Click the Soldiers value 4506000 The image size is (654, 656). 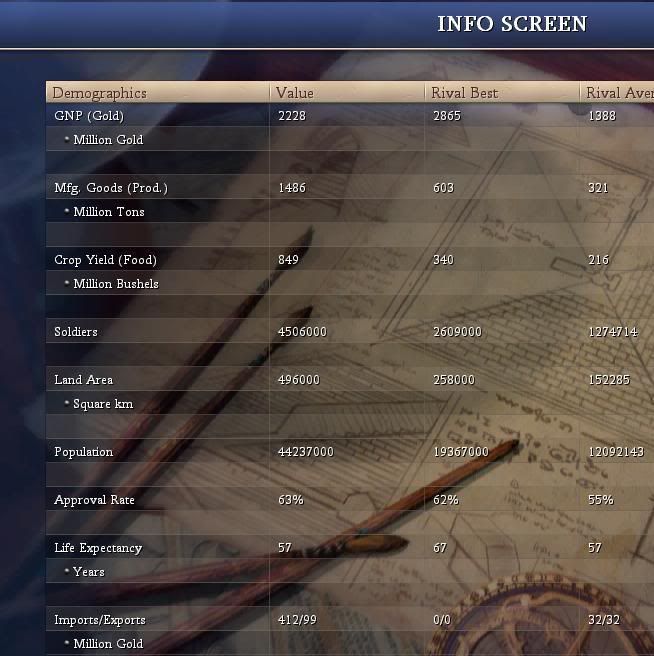point(302,332)
